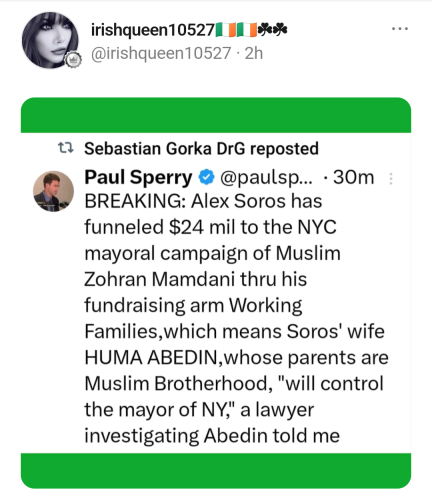
Task: Click the HUMA ABEDIN line of the tweet
Action: (236, 357)
